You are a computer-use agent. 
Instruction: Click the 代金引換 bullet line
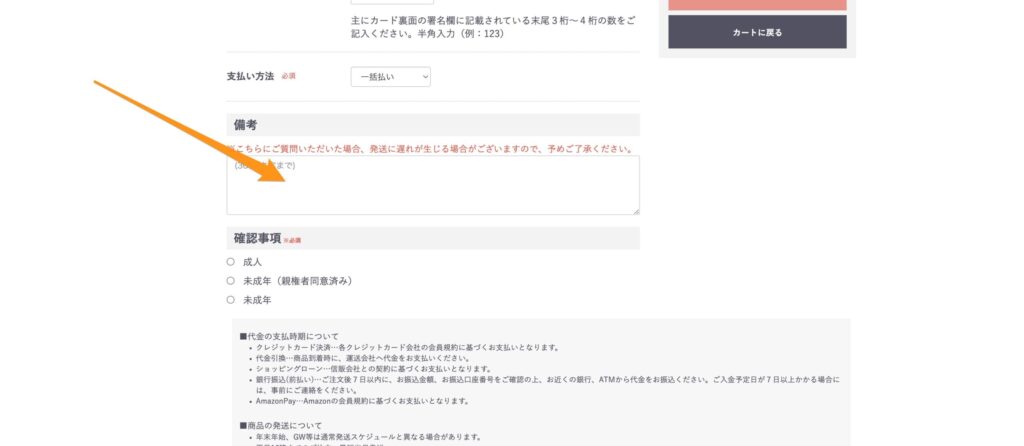(x=363, y=358)
